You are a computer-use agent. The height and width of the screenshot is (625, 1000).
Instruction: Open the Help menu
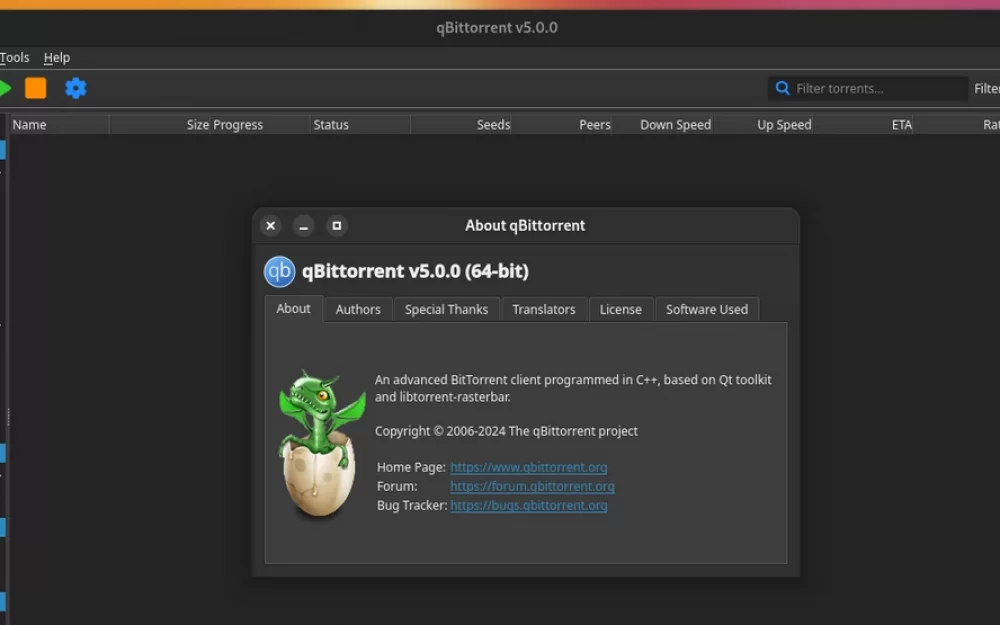(x=57, y=57)
